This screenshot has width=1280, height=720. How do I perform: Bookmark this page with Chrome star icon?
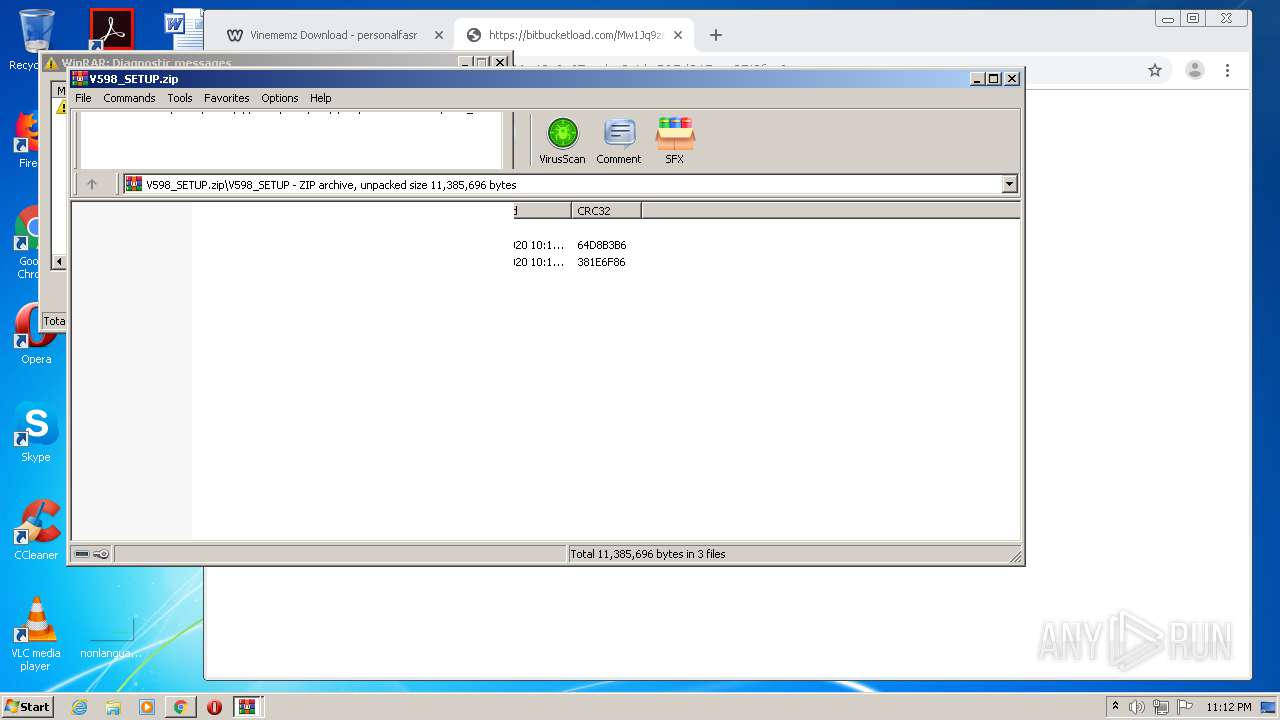[1155, 70]
